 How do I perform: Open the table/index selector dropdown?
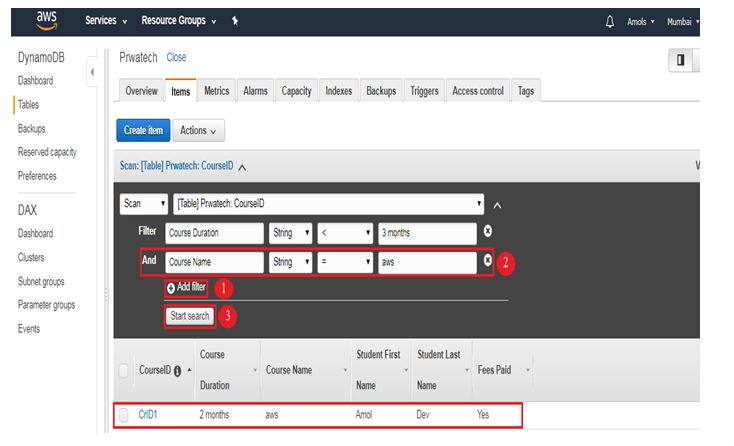click(329, 204)
